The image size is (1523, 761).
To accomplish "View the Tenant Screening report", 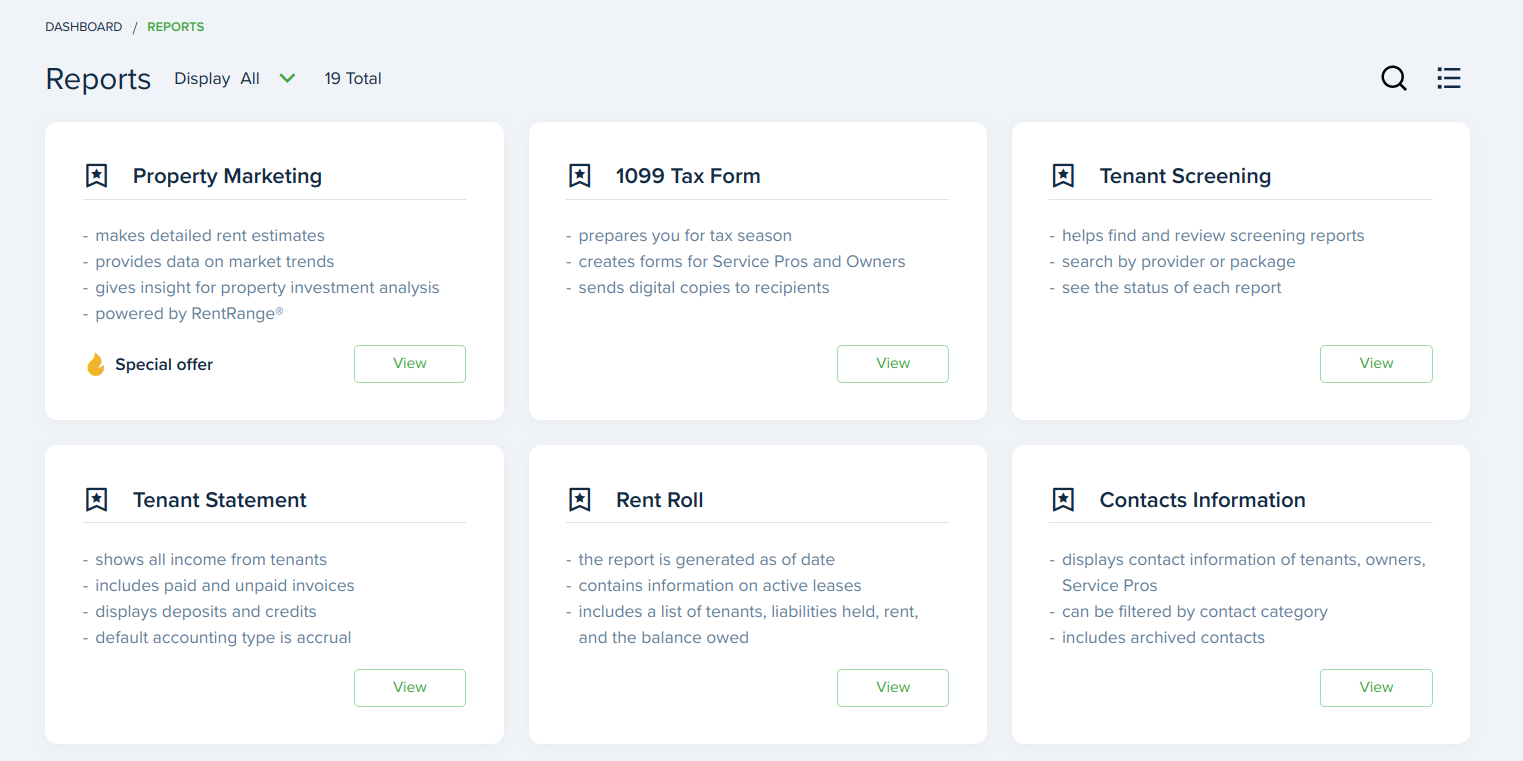I will 1375,364.
